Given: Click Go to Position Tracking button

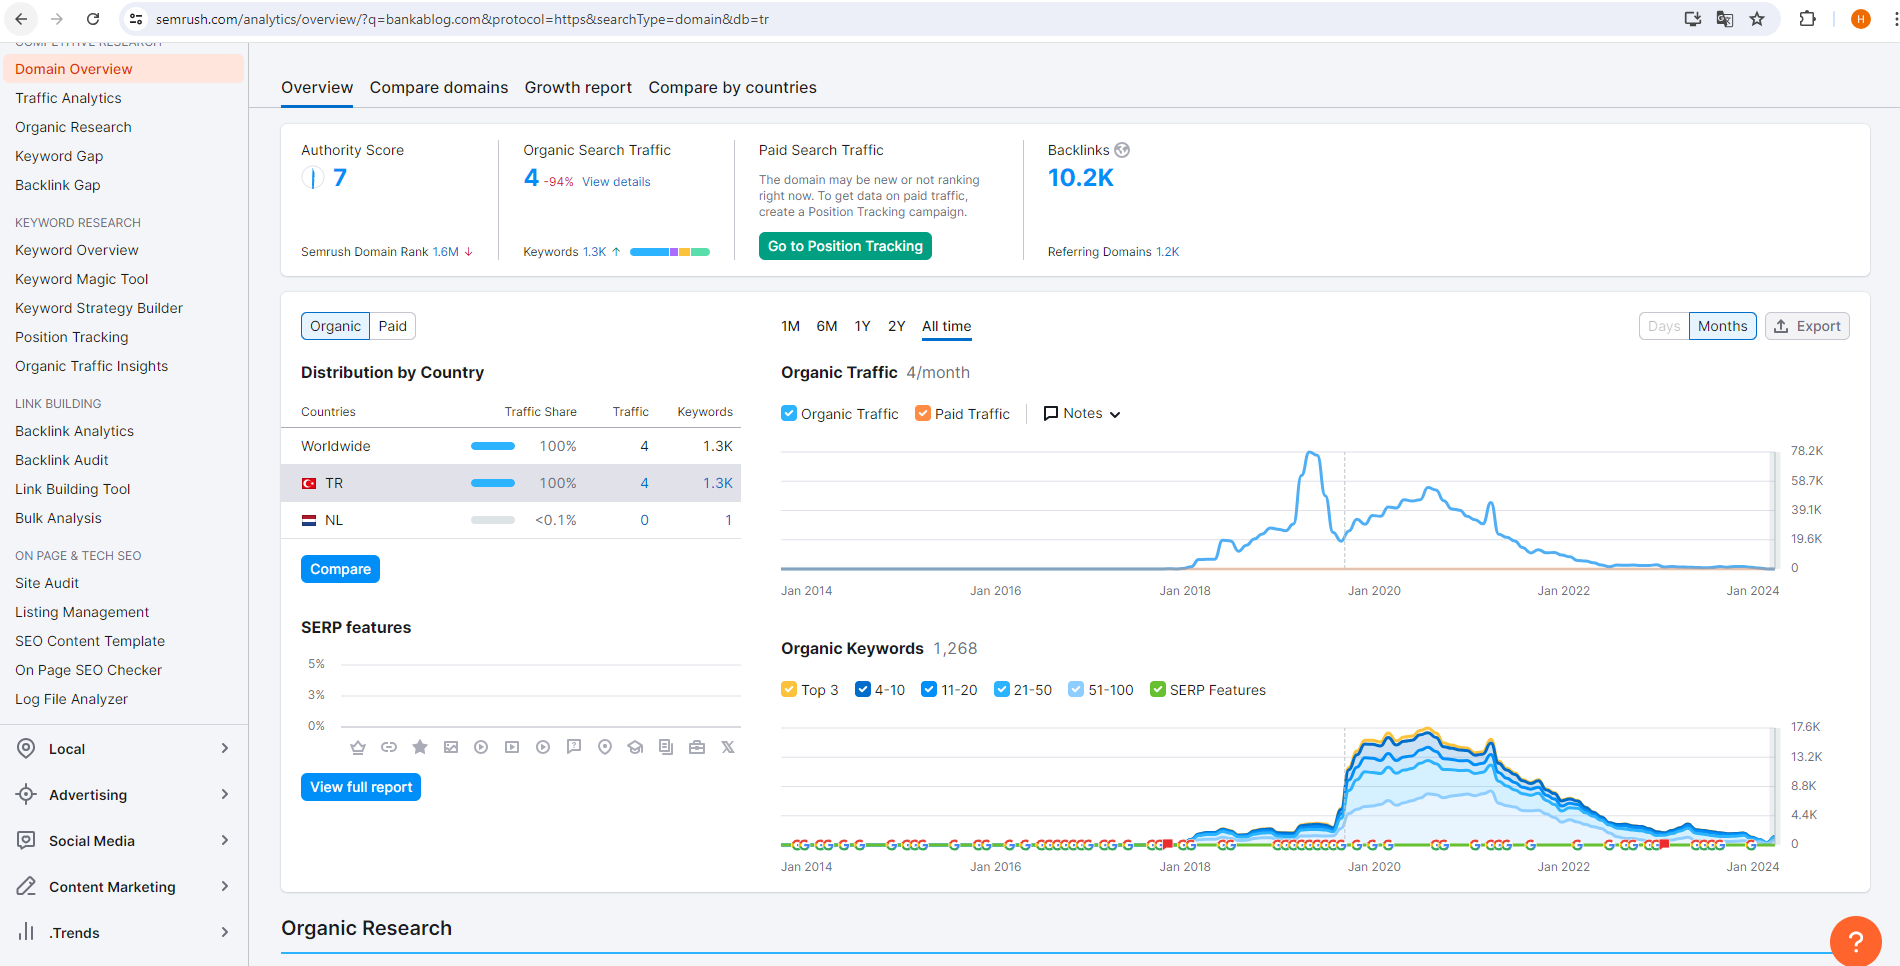Looking at the screenshot, I should 845,246.
